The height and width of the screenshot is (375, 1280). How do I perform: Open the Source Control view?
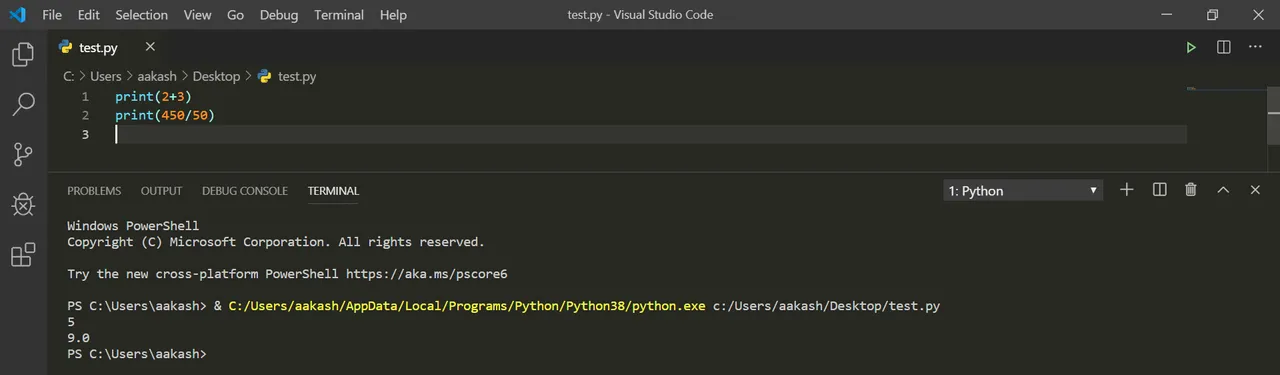pos(22,154)
